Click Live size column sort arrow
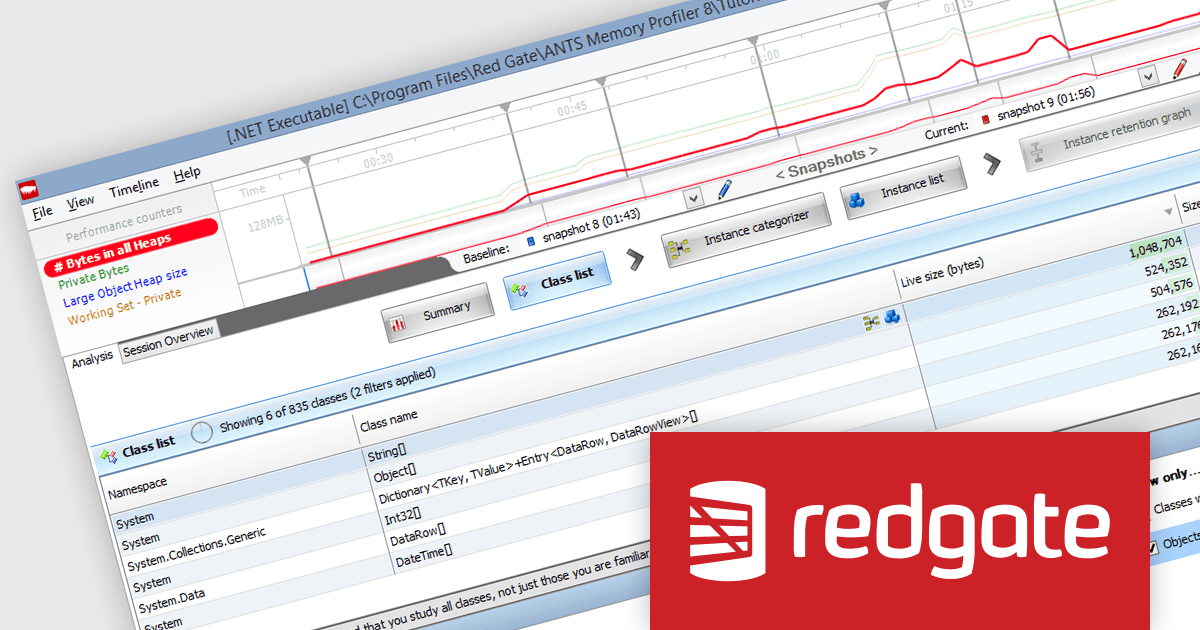Viewport: 1200px width, 630px height. click(x=1167, y=212)
